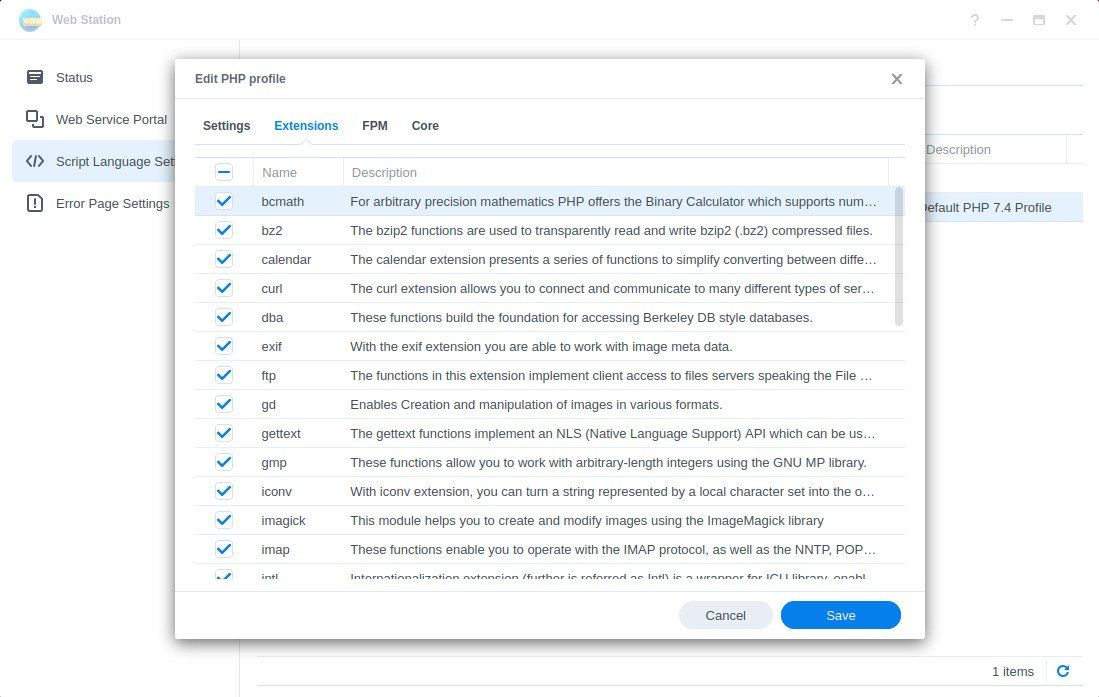The height and width of the screenshot is (697, 1099).
Task: Refresh the profiles list
Action: (1064, 671)
